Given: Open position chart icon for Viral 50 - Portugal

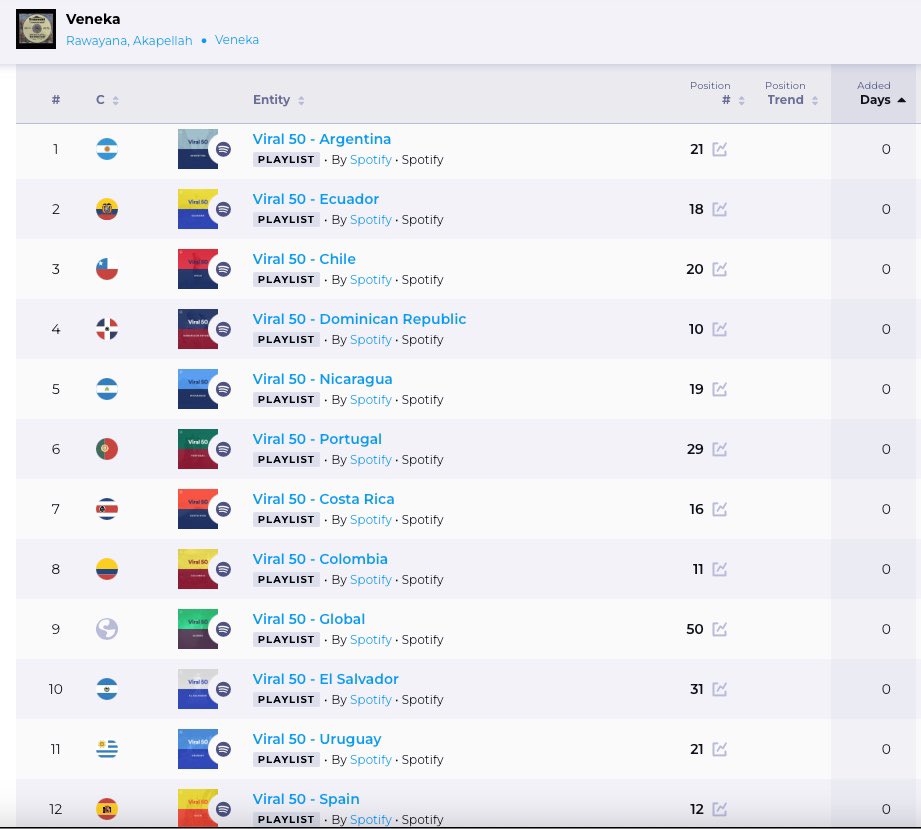Looking at the screenshot, I should coord(720,449).
